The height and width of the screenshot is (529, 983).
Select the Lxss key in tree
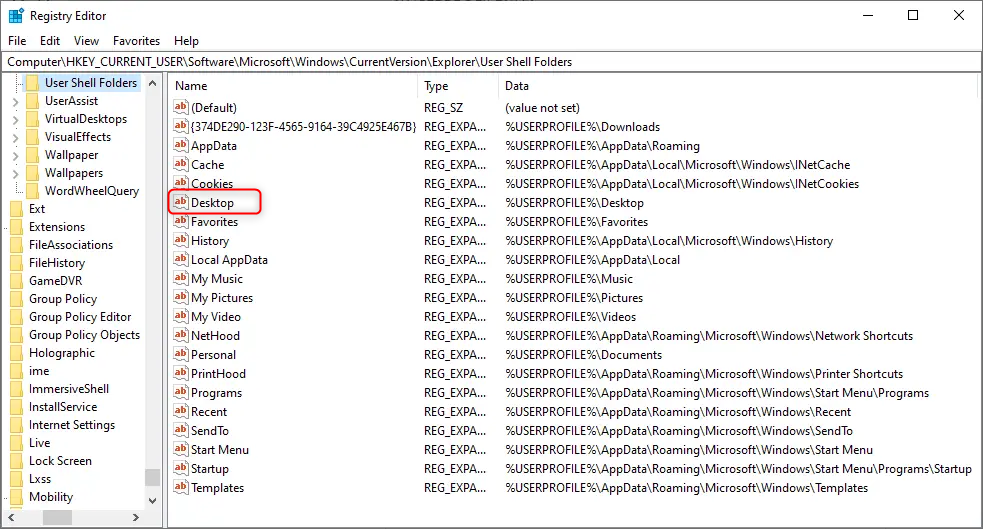tap(40, 479)
